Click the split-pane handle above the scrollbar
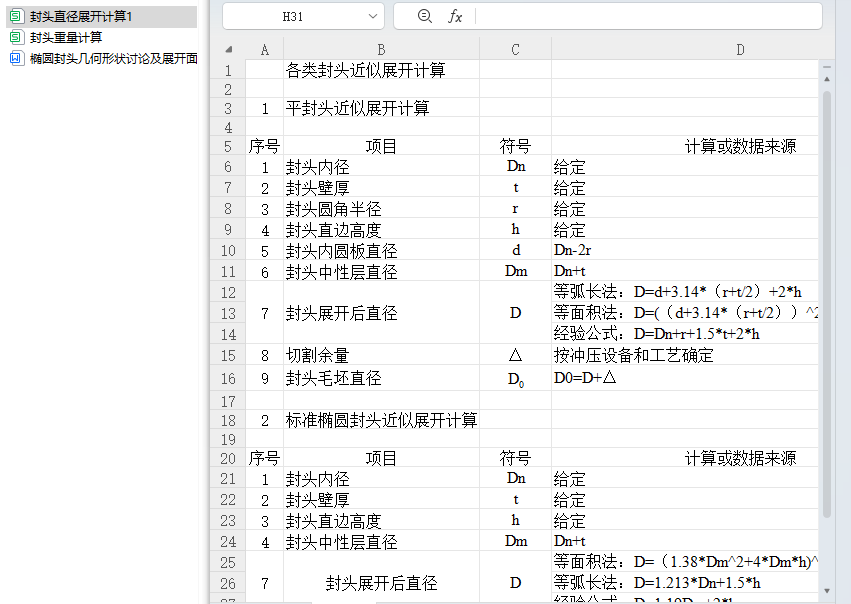The height and width of the screenshot is (604, 851). [827, 67]
